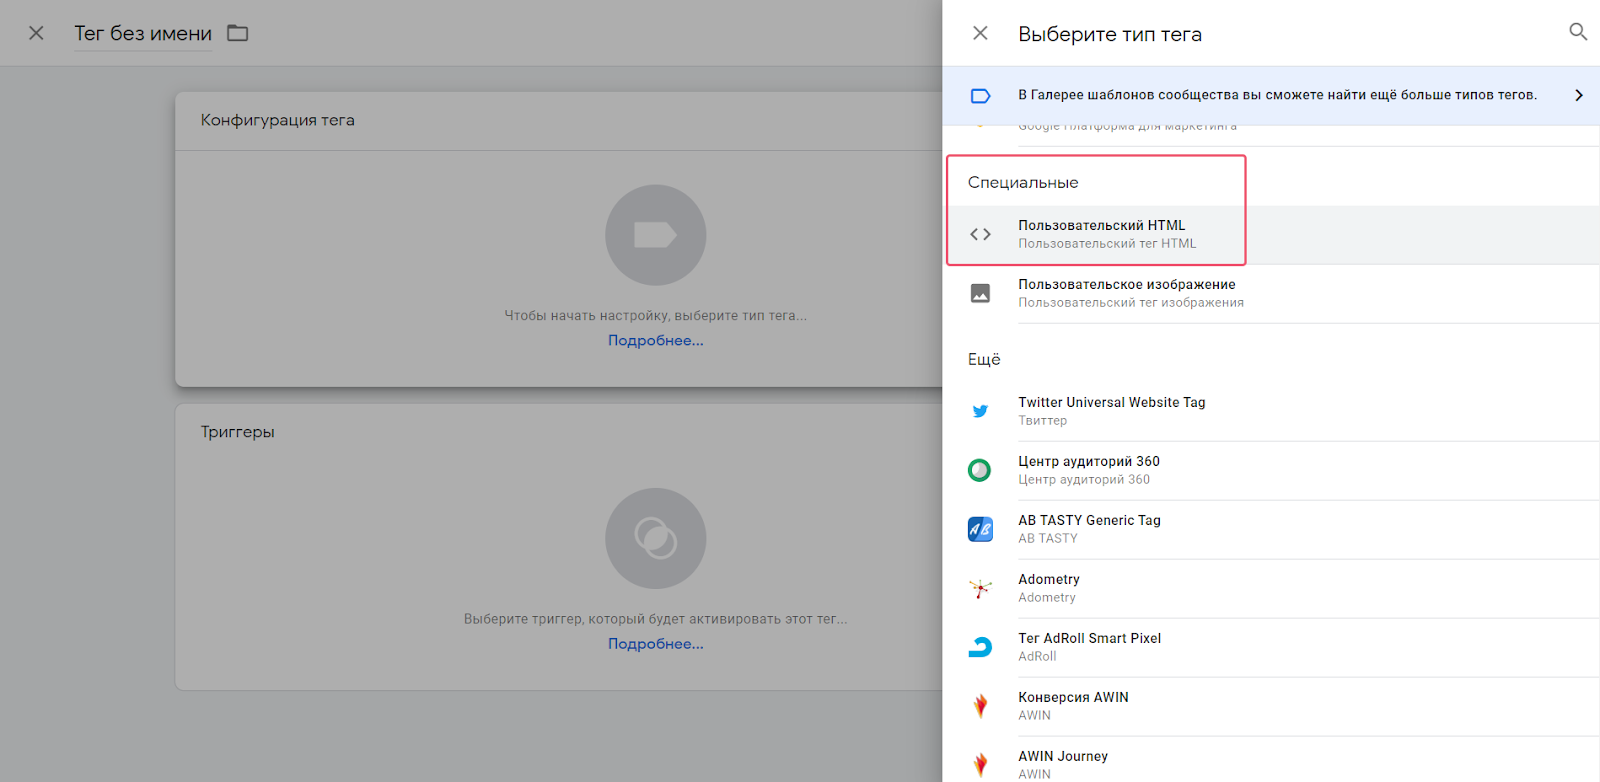Screen dimensions: 1600x782
Task: Click 'Чтобы начать настройку, выберите тип тега' text
Action: (x=656, y=316)
